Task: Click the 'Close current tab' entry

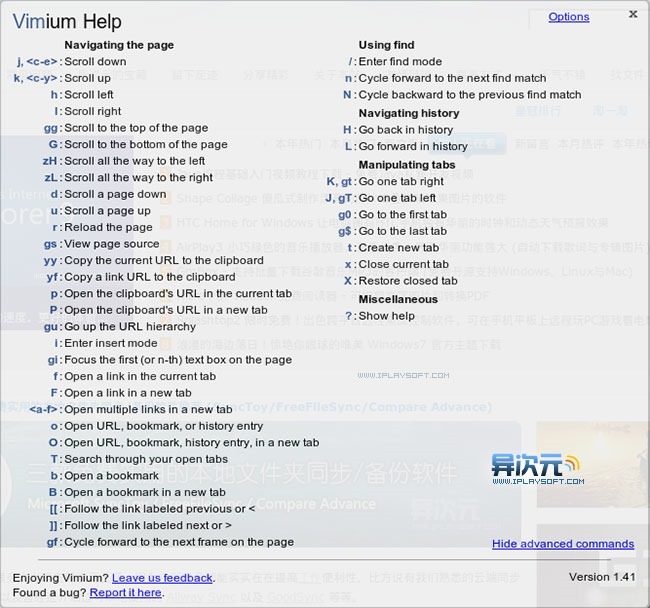Action: pos(403,265)
